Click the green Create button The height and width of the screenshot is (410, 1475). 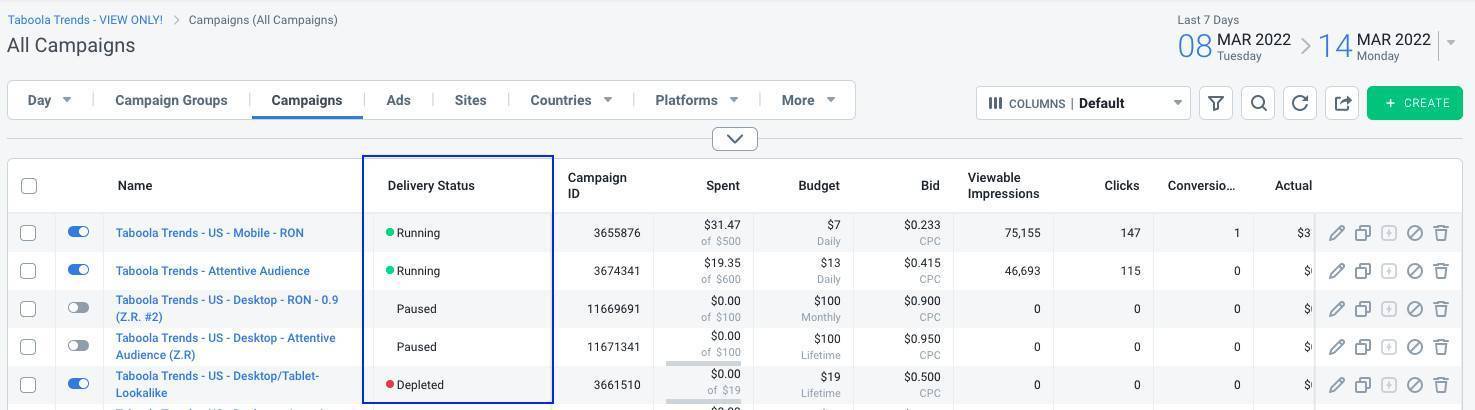click(x=1415, y=103)
